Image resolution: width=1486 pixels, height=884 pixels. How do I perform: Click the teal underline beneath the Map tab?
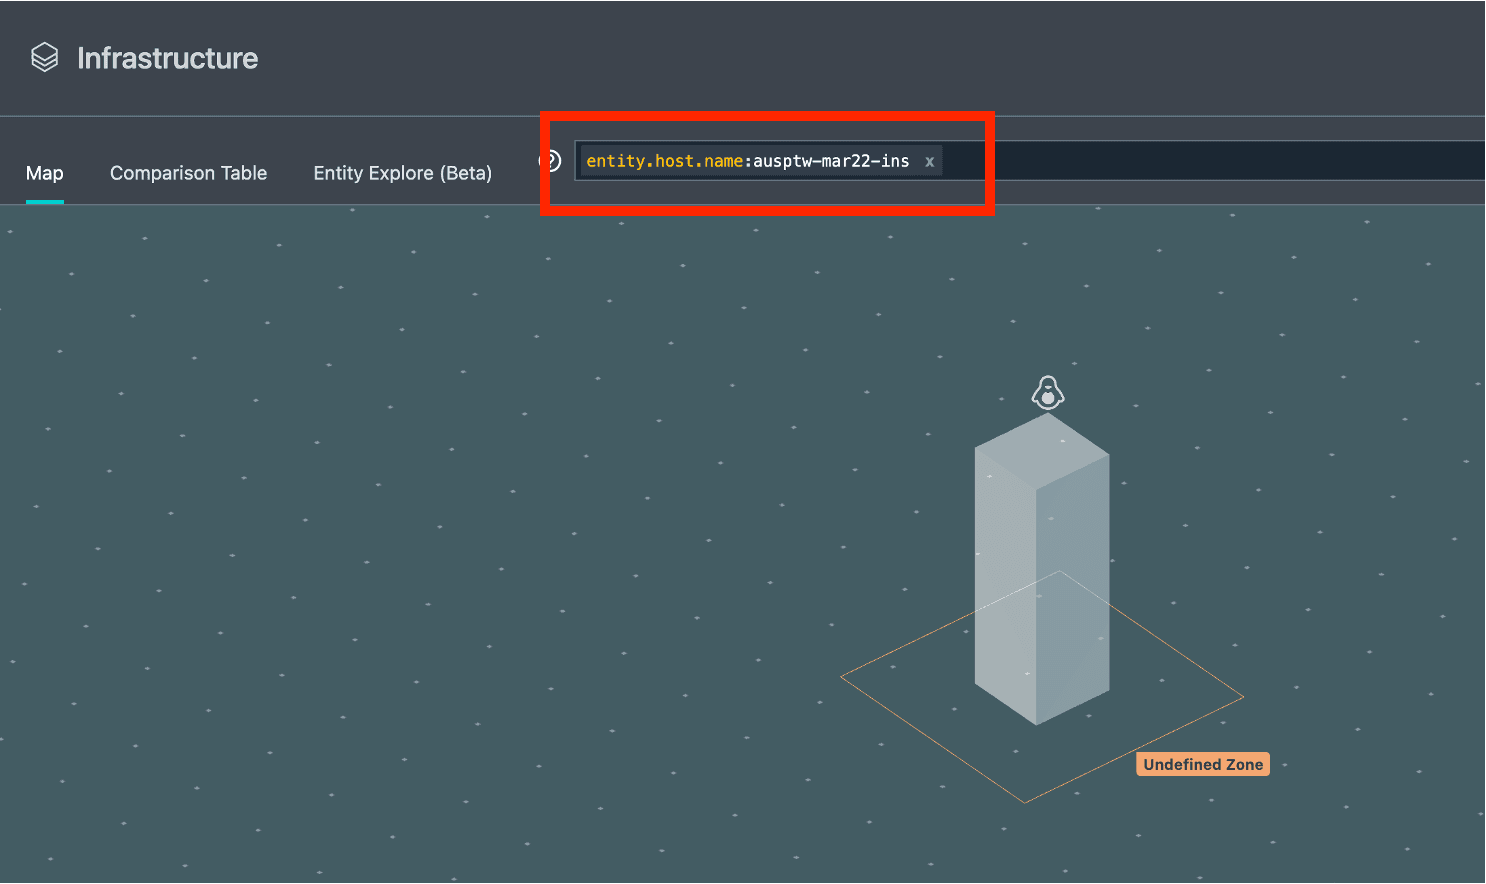44,201
